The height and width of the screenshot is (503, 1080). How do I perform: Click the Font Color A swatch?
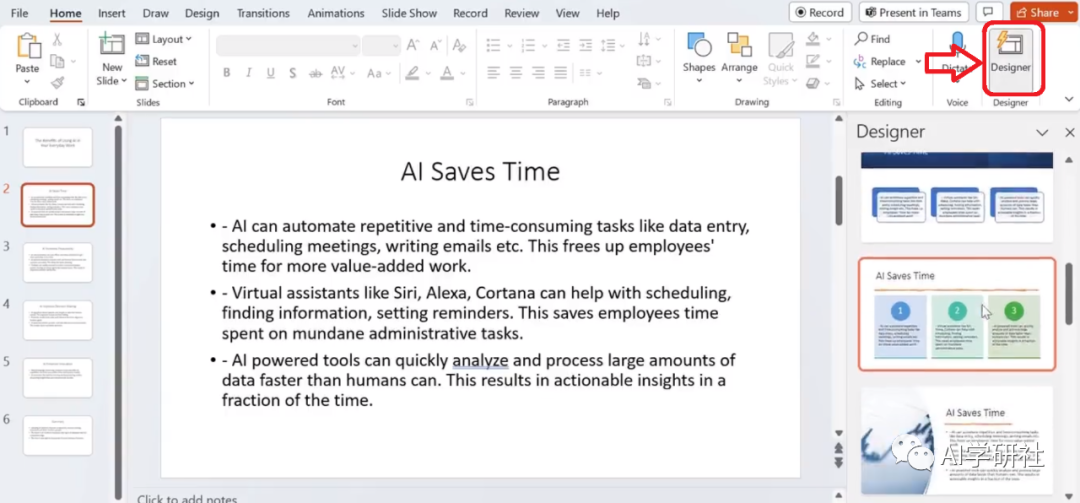coord(447,72)
